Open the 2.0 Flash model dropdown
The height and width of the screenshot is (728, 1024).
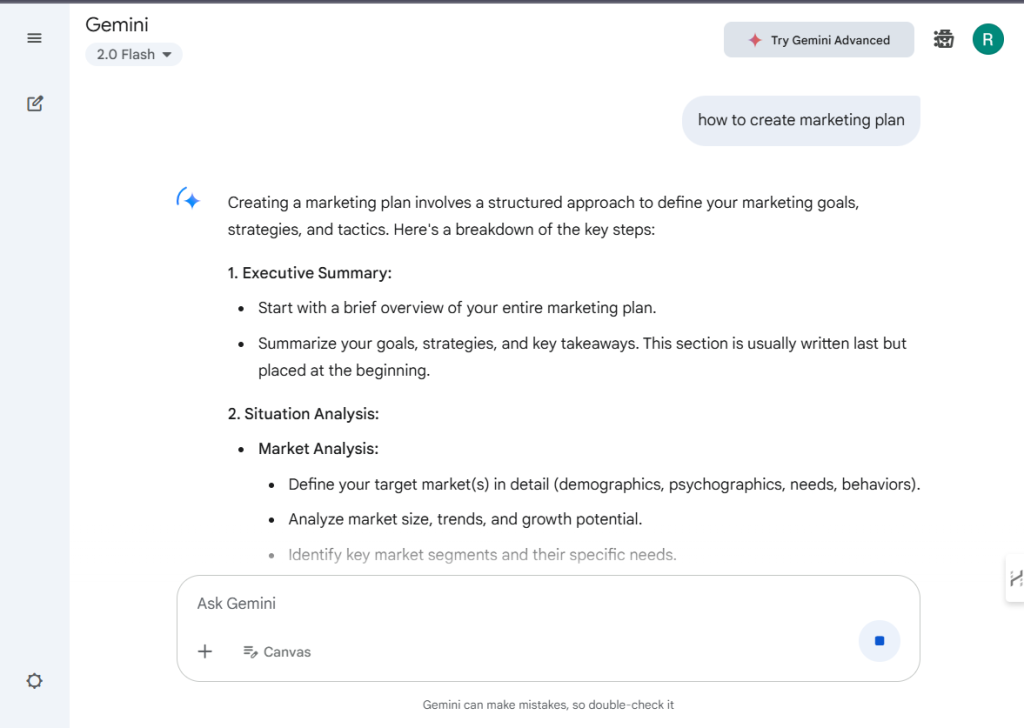pos(134,54)
